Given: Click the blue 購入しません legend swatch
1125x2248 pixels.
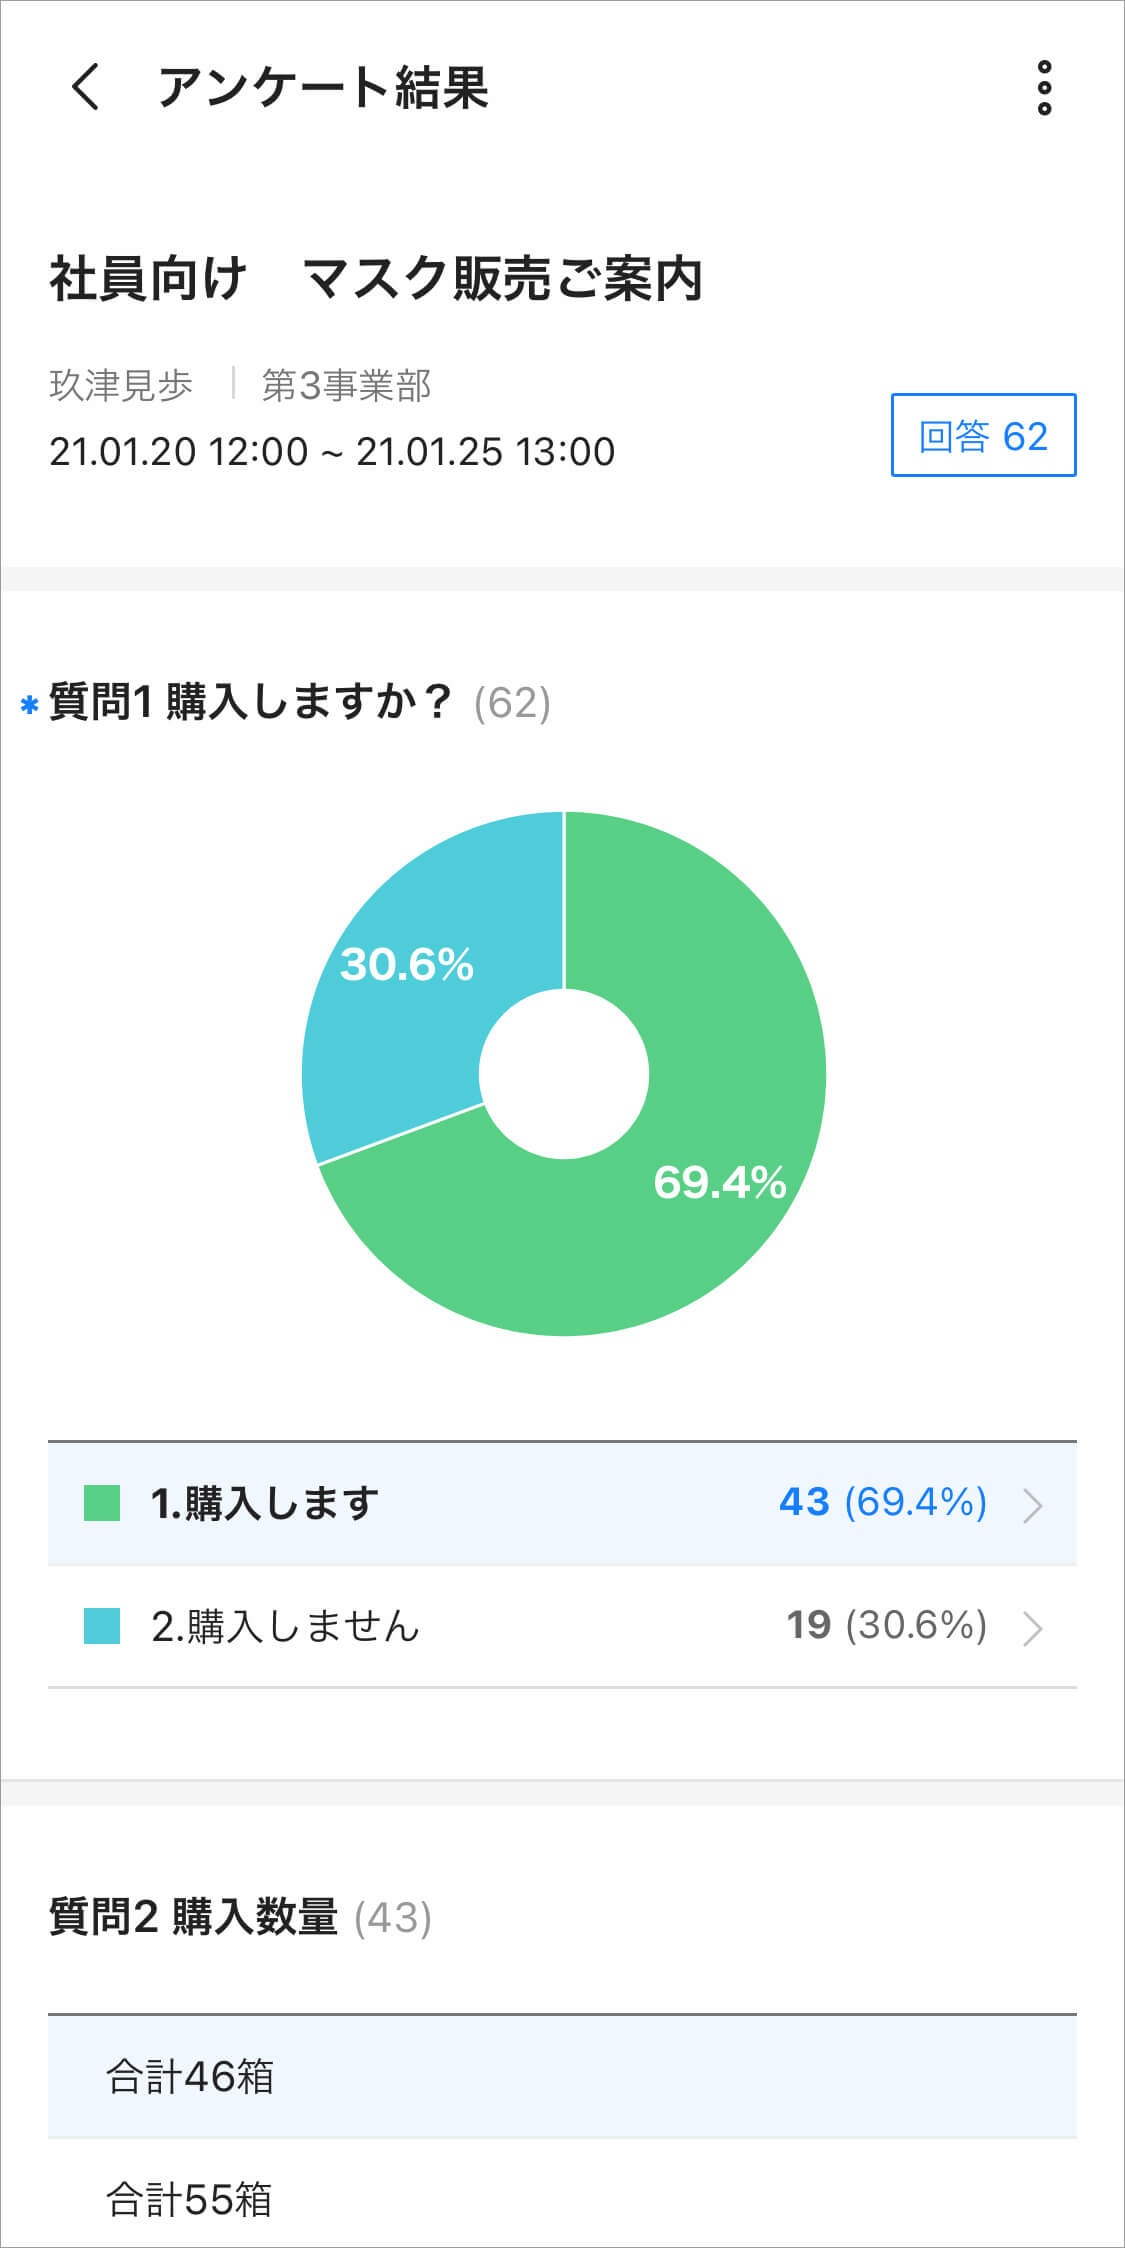Looking at the screenshot, I should (x=102, y=1626).
